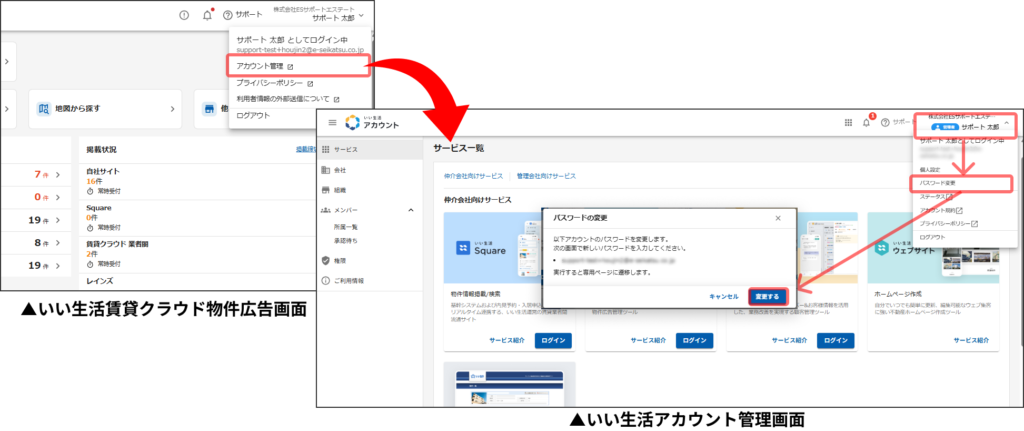1024x431 pixels.
Task: Switch to 仲介会社向けサービス tab link
Action: [473, 176]
